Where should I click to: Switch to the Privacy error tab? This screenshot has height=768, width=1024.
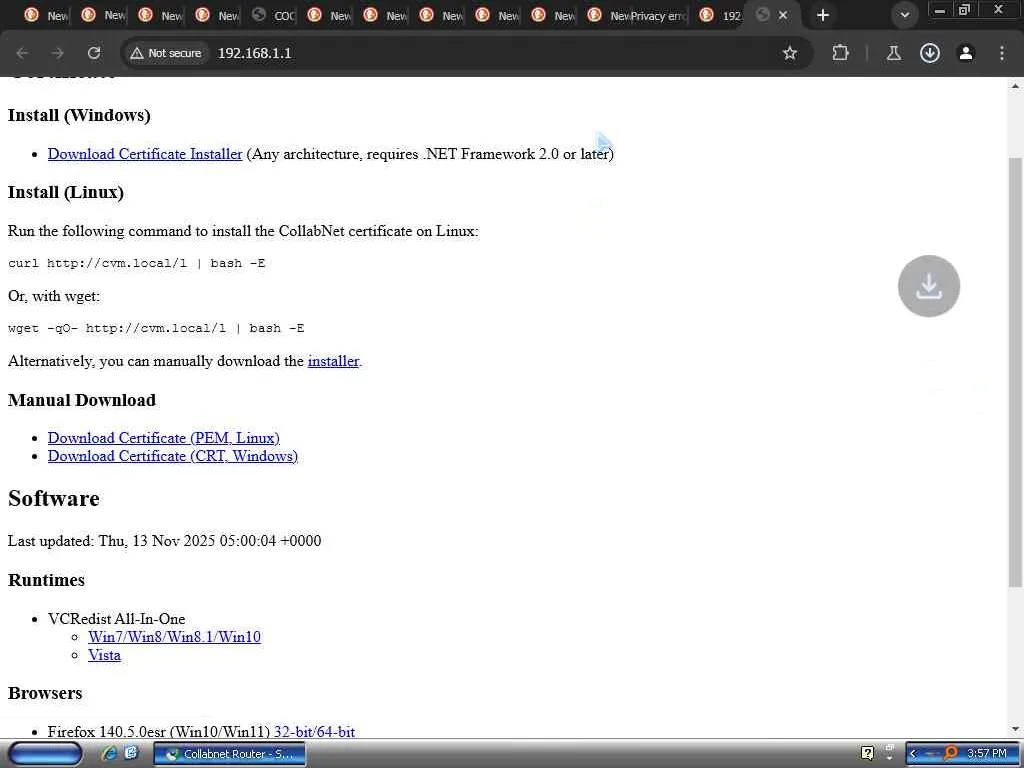pos(658,15)
